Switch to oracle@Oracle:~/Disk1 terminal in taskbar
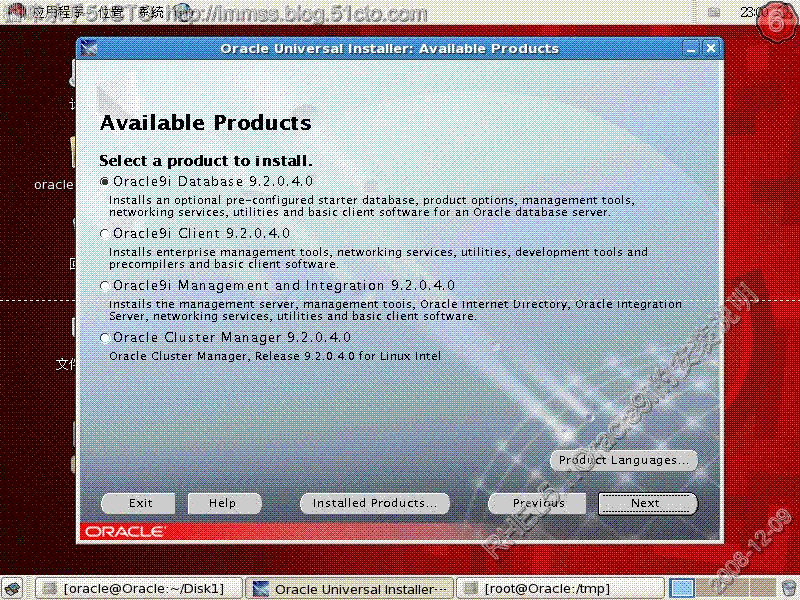Viewport: 800px width, 600px height. click(138, 588)
